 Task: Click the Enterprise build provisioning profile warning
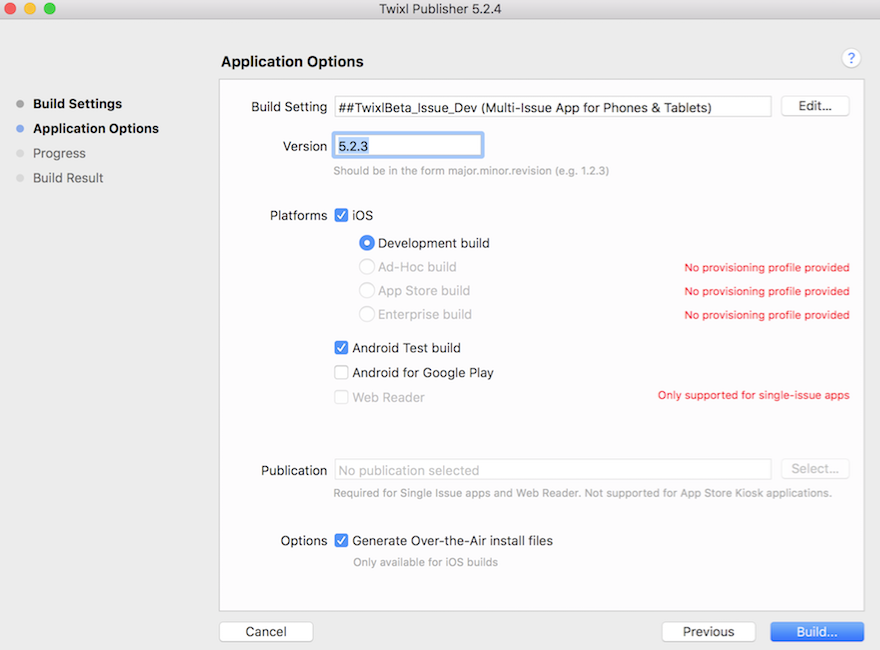point(767,315)
